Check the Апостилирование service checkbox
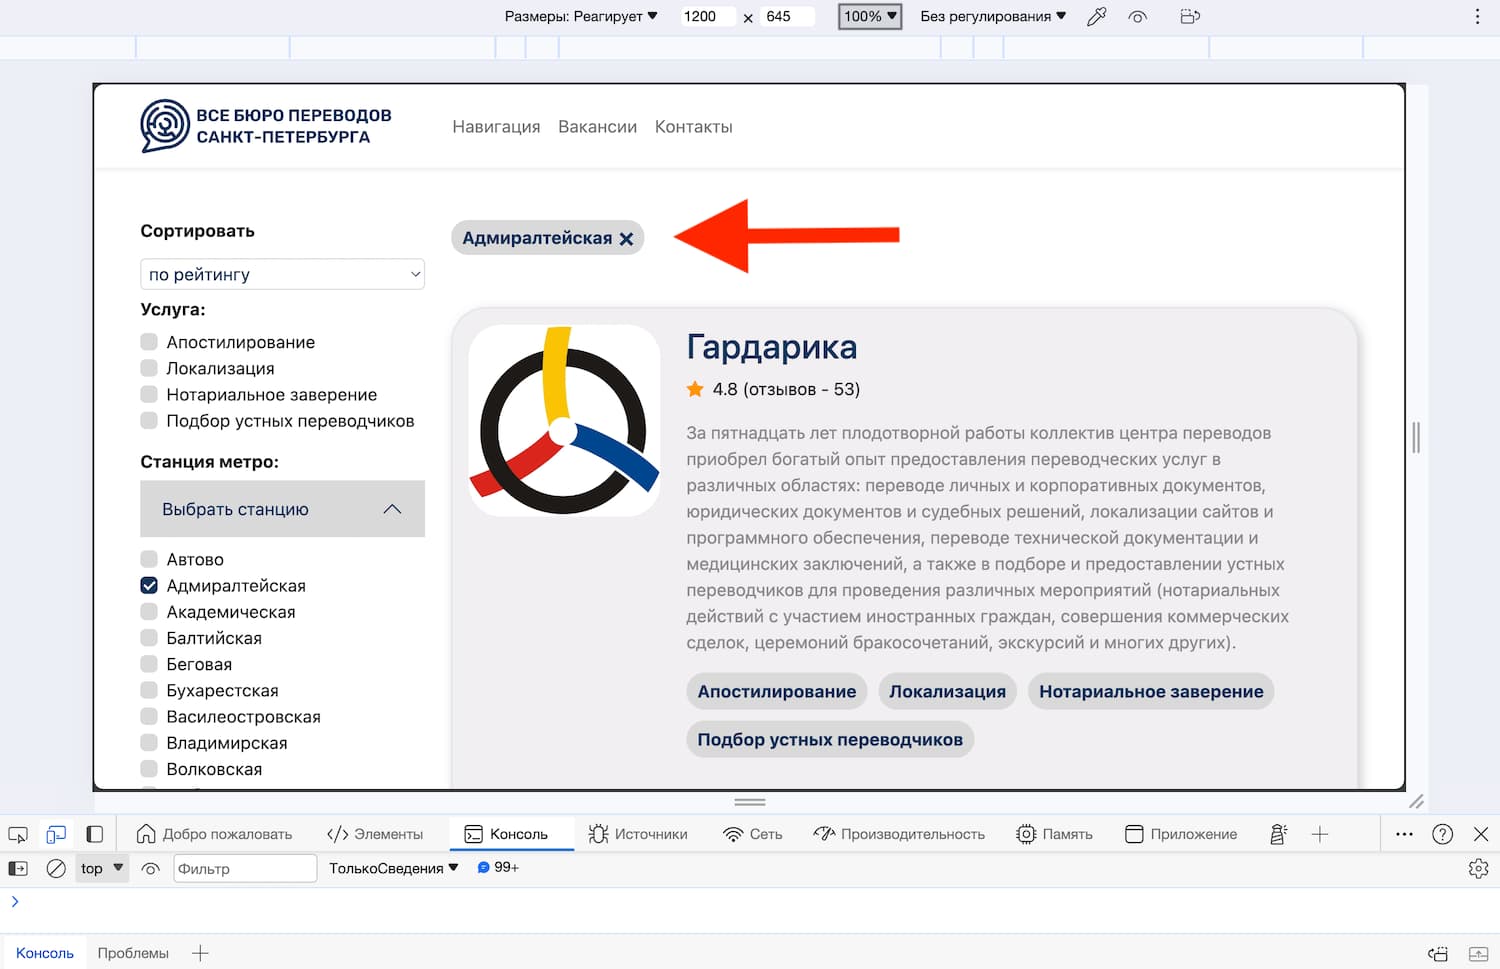Viewport: 1500px width, 969px height. coord(149,342)
